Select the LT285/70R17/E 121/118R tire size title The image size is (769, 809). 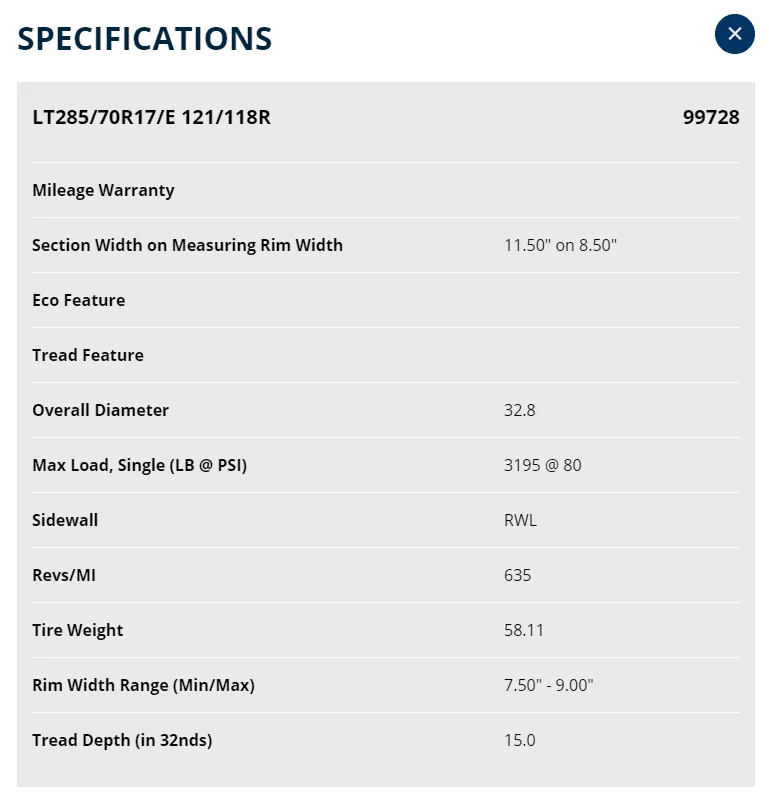click(x=151, y=117)
